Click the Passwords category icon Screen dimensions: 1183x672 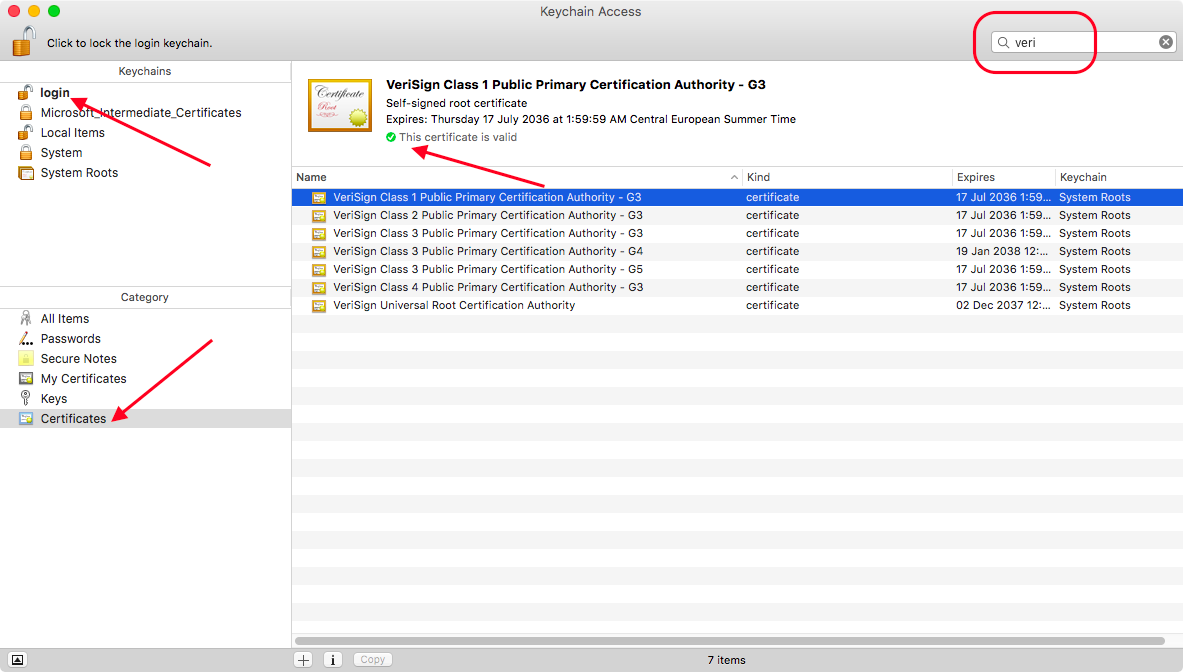(x=26, y=339)
